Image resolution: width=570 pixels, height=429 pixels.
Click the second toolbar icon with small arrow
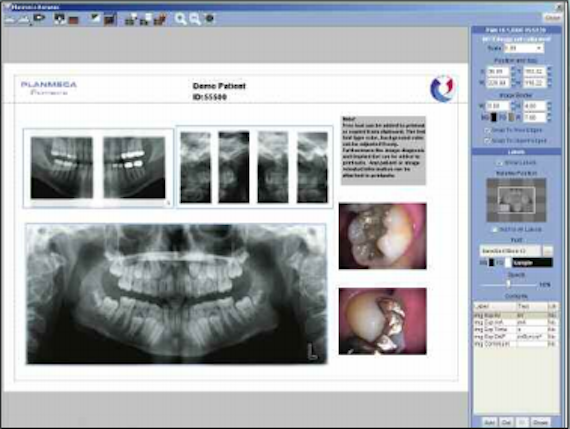coord(24,19)
